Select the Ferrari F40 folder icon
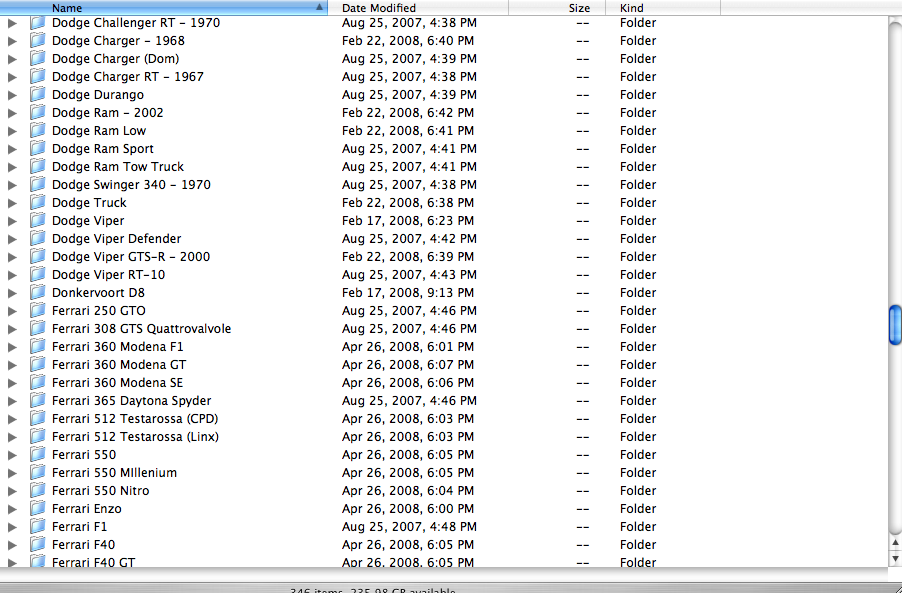 (38, 545)
